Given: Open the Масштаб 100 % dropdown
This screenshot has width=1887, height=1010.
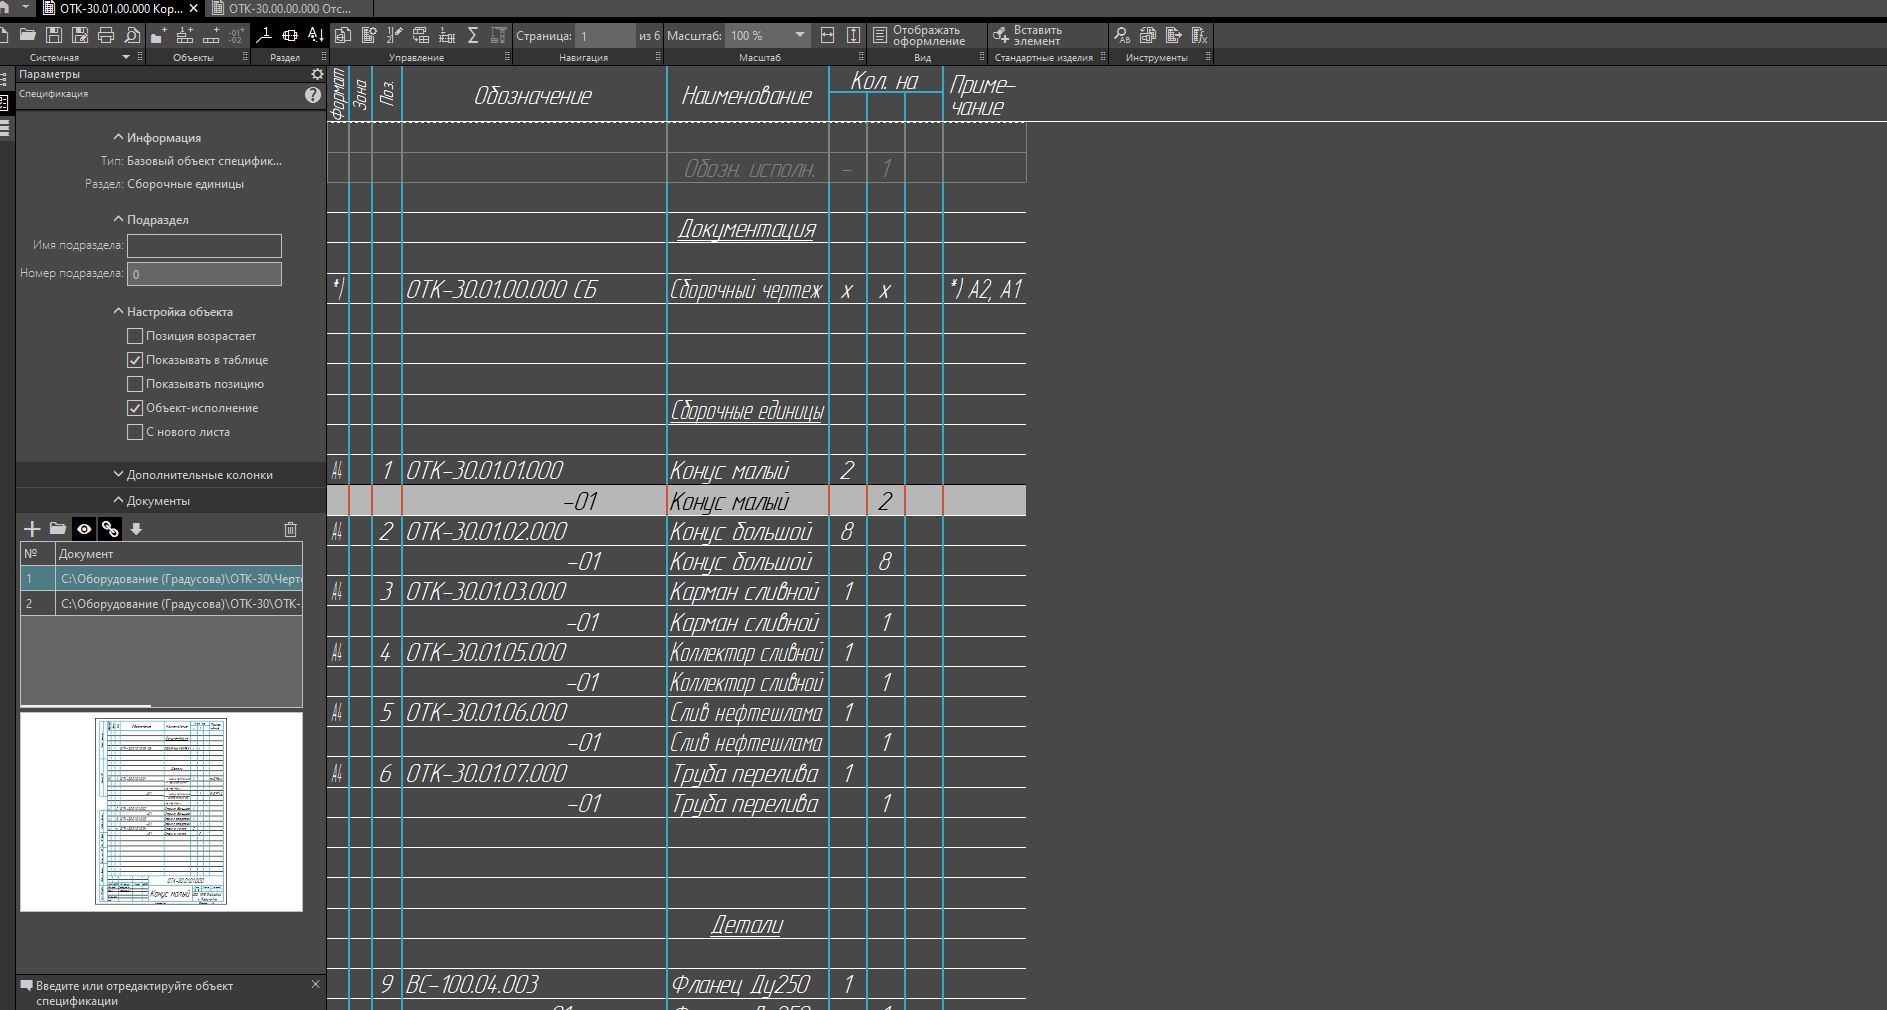Looking at the screenshot, I should 799,35.
